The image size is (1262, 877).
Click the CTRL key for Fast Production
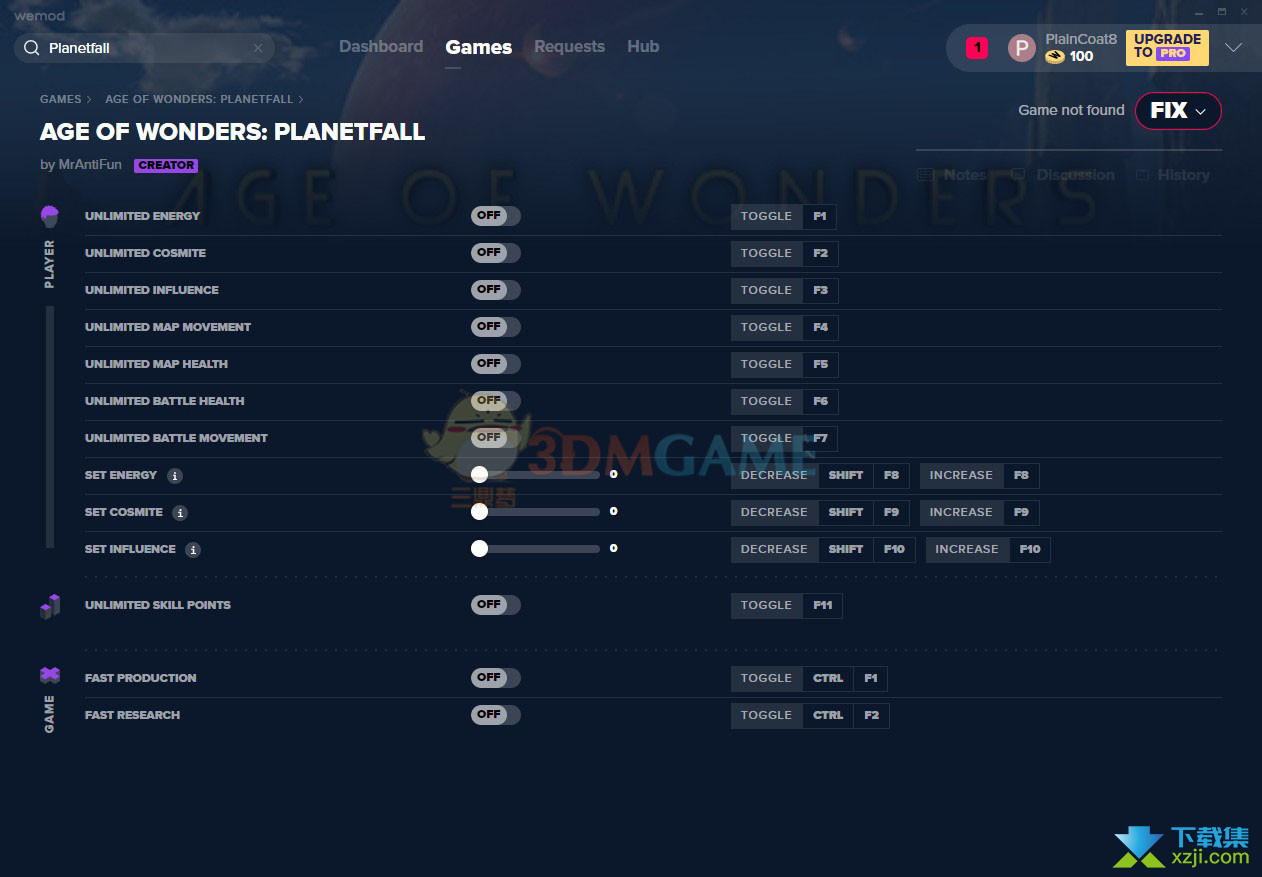coord(828,679)
